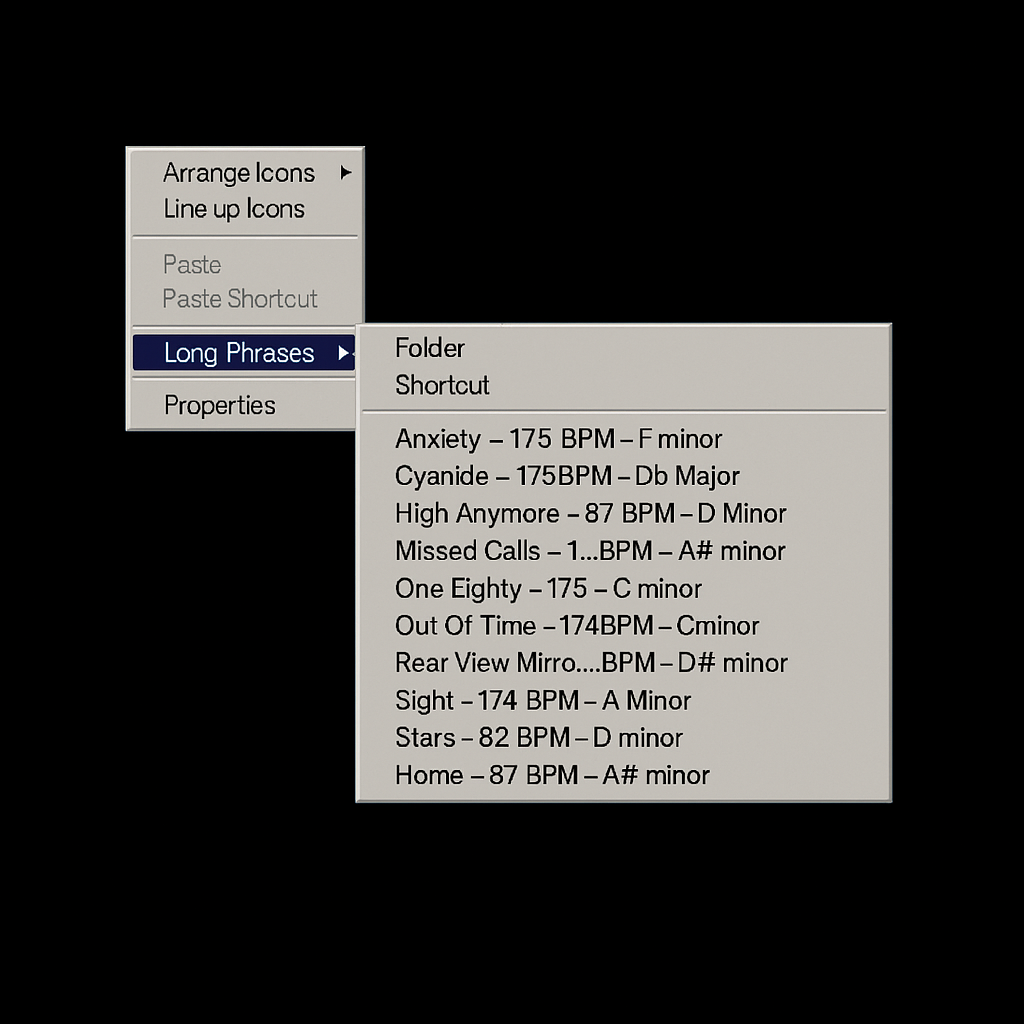The height and width of the screenshot is (1024, 1024).
Task: Pick Anxiety – 175 BPM – F minor
Action: (x=624, y=439)
